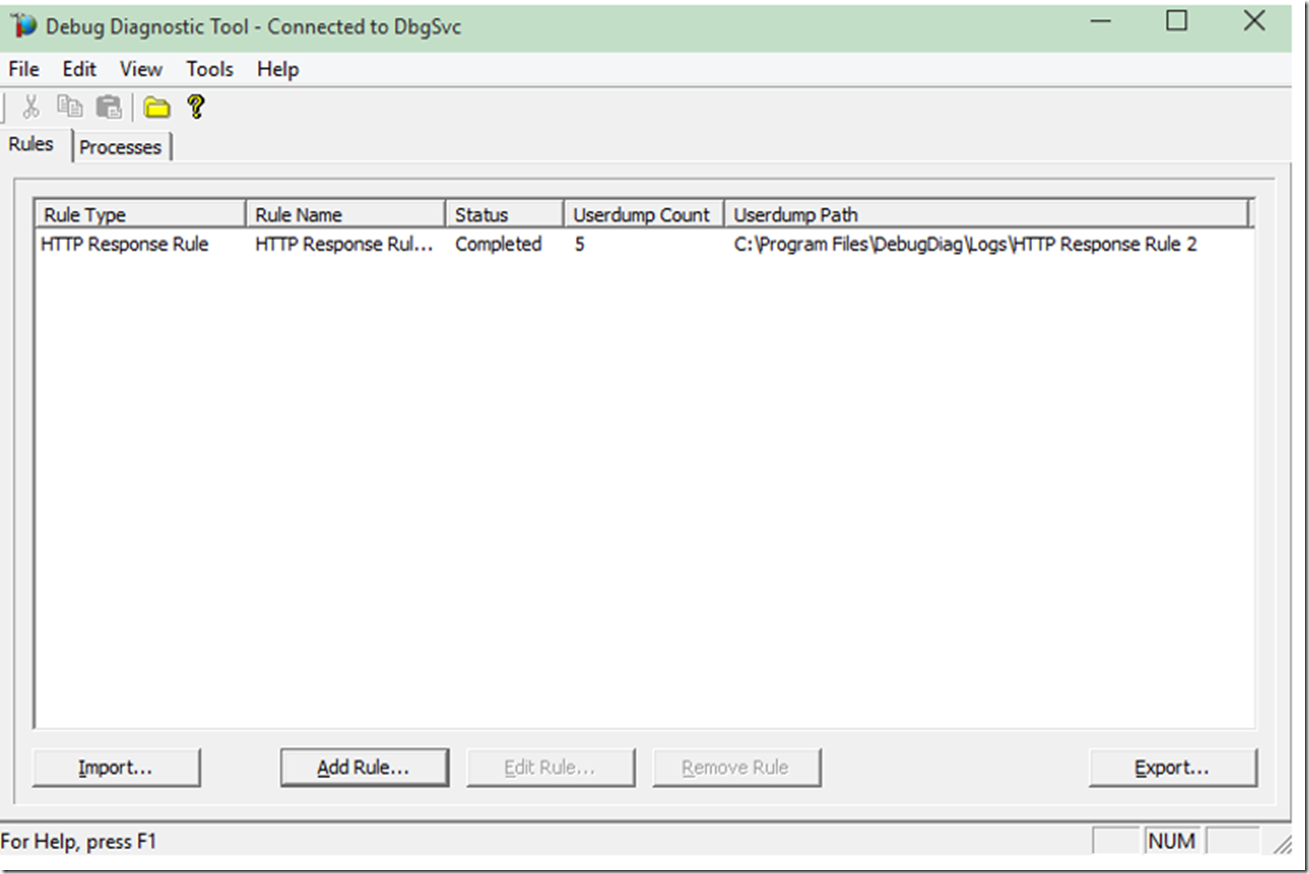The width and height of the screenshot is (1309, 874).
Task: Sort by the Userdump Count column header
Action: (x=644, y=215)
